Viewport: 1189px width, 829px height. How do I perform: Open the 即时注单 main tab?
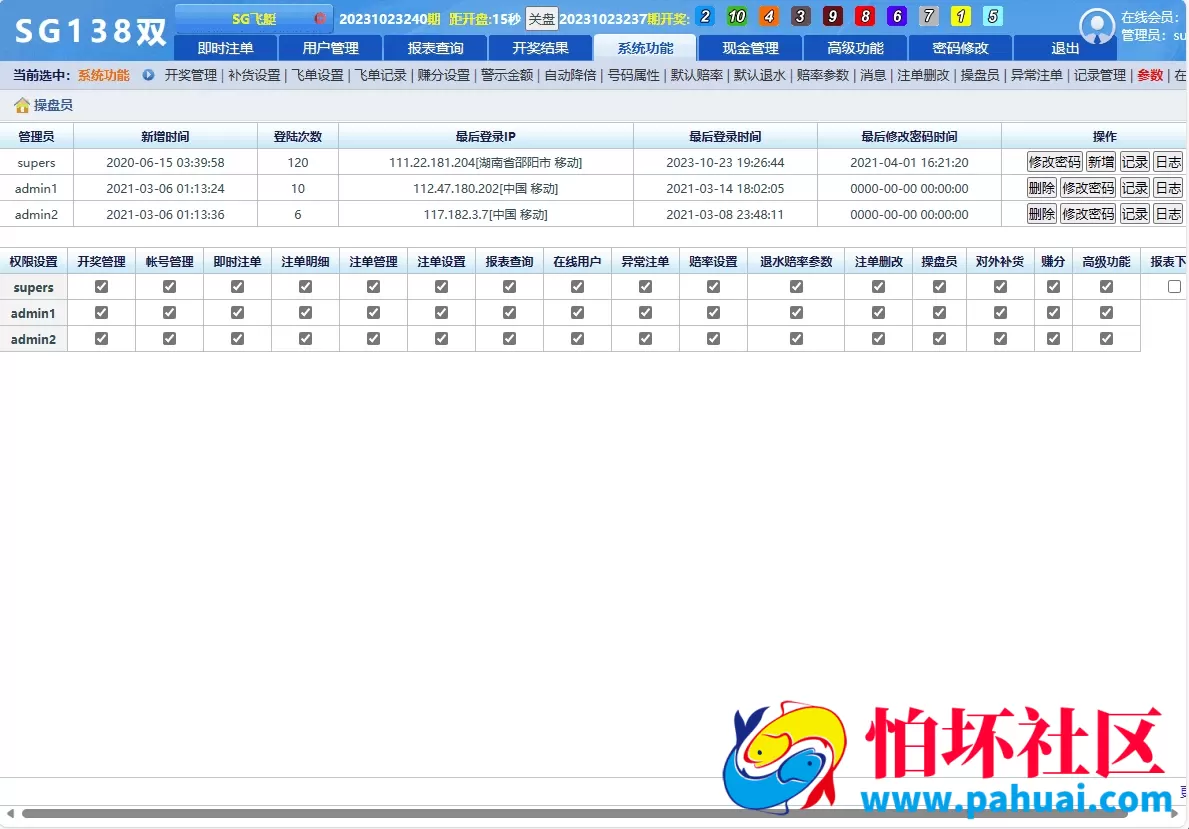point(225,48)
